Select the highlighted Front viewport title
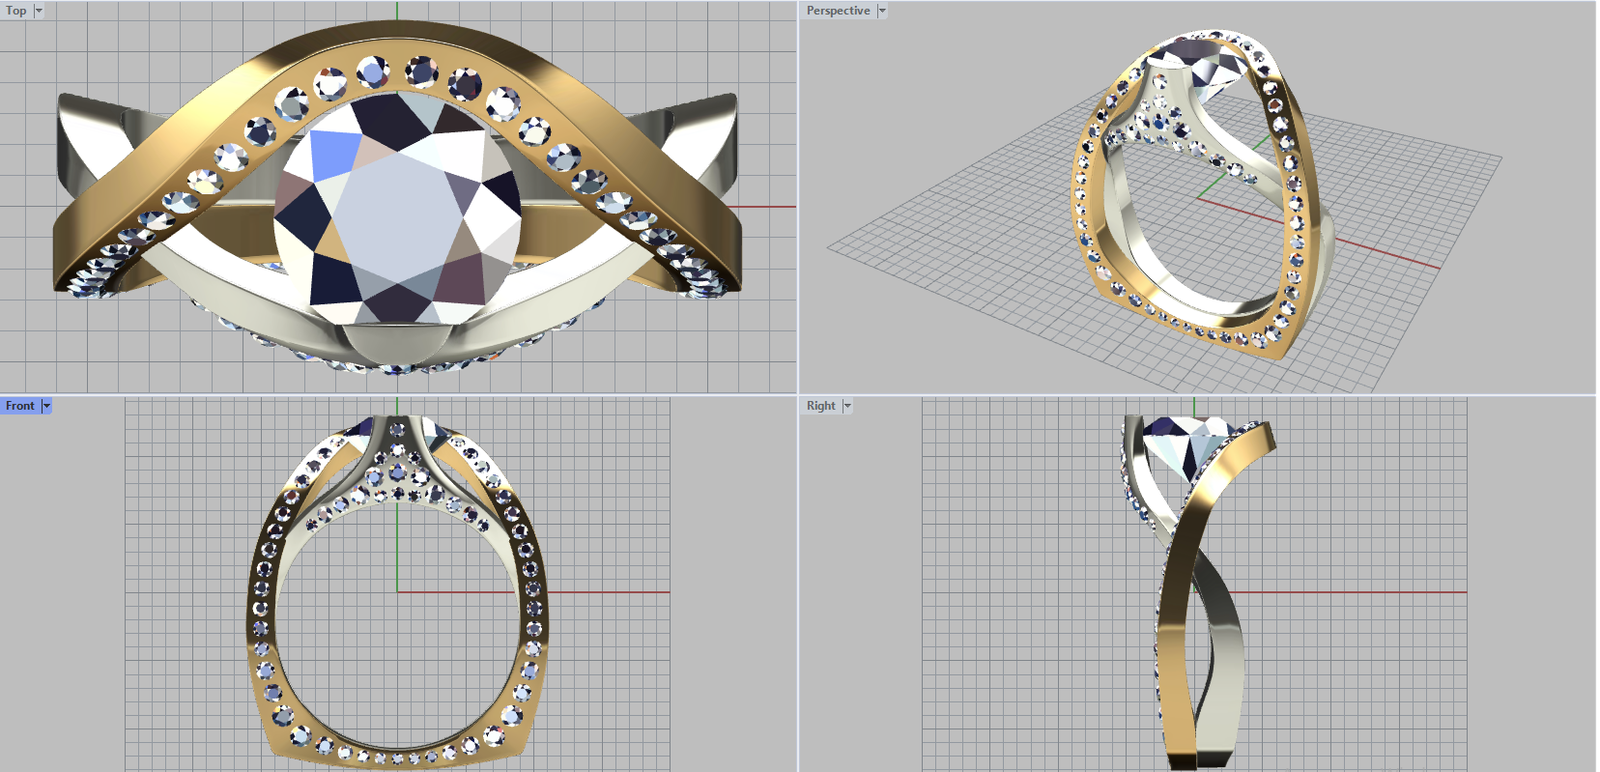1600x772 pixels. [x=20, y=406]
